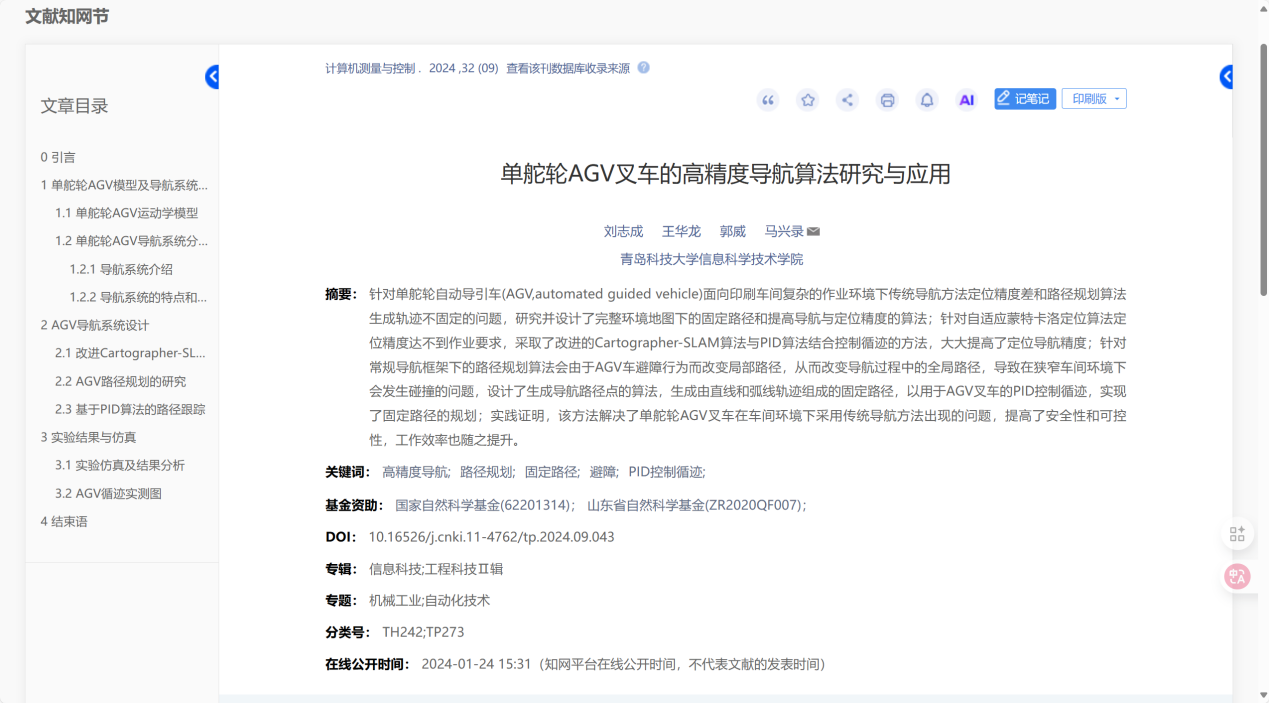The height and width of the screenshot is (703, 1269).
Task: Click the 计算机测量与控制 journal link
Action: point(369,68)
